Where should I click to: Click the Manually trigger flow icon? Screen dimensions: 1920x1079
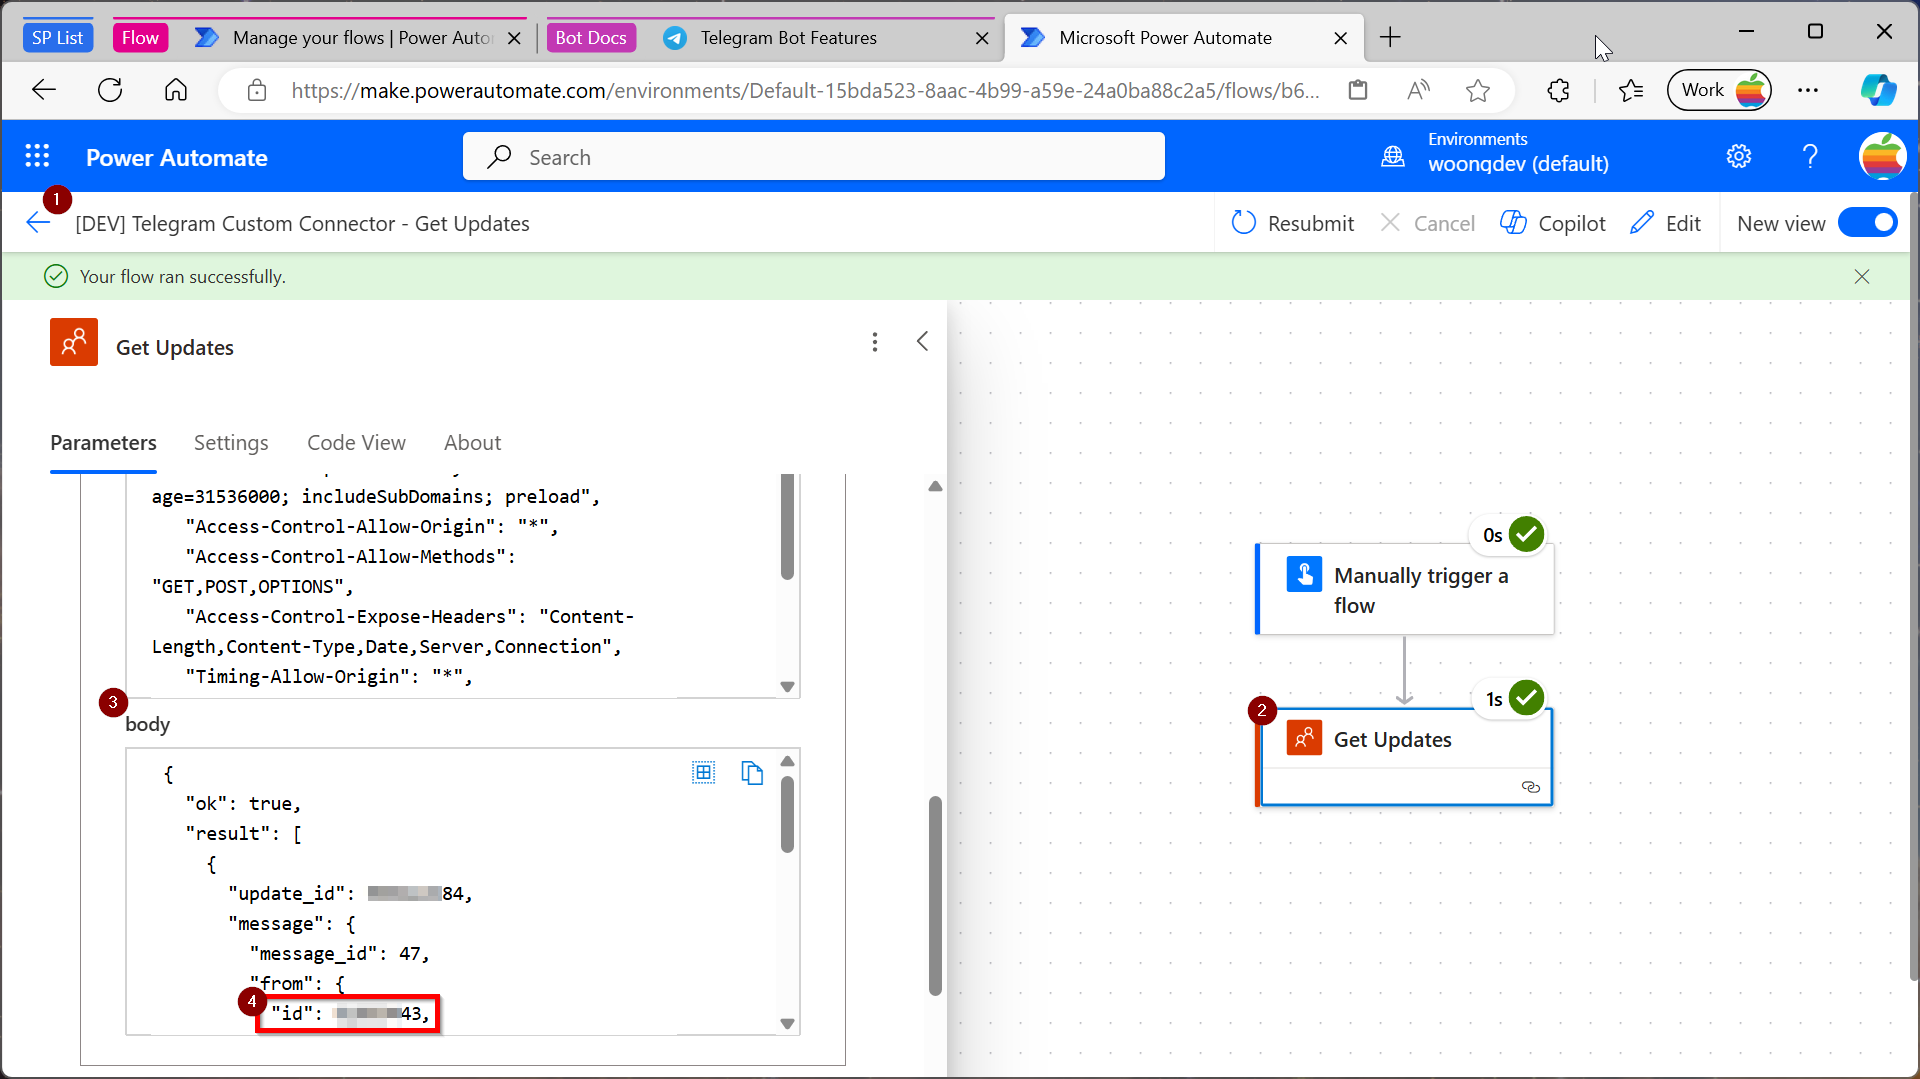tap(1304, 575)
